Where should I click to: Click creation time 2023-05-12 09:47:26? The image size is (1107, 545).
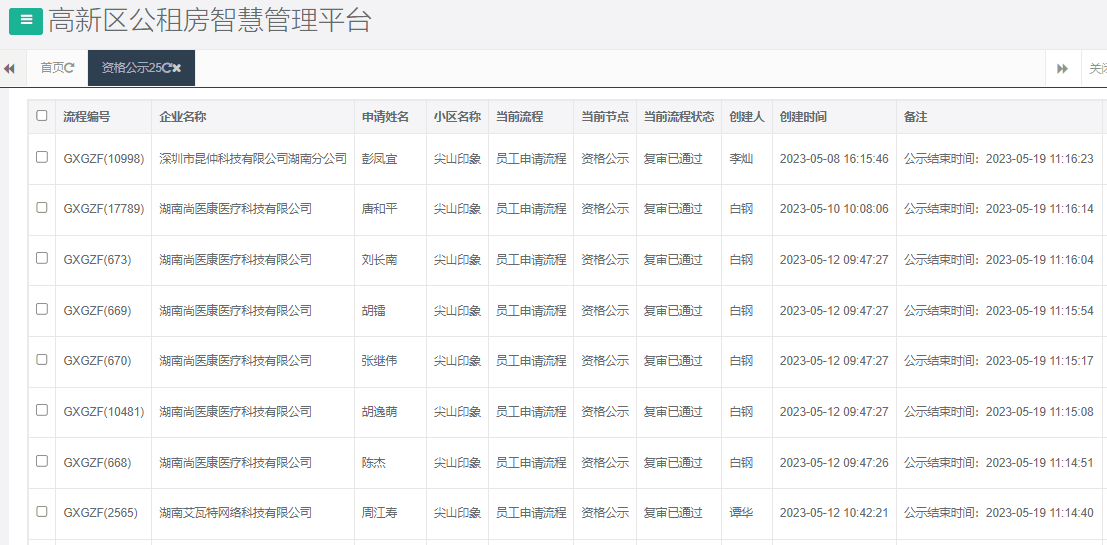point(834,462)
